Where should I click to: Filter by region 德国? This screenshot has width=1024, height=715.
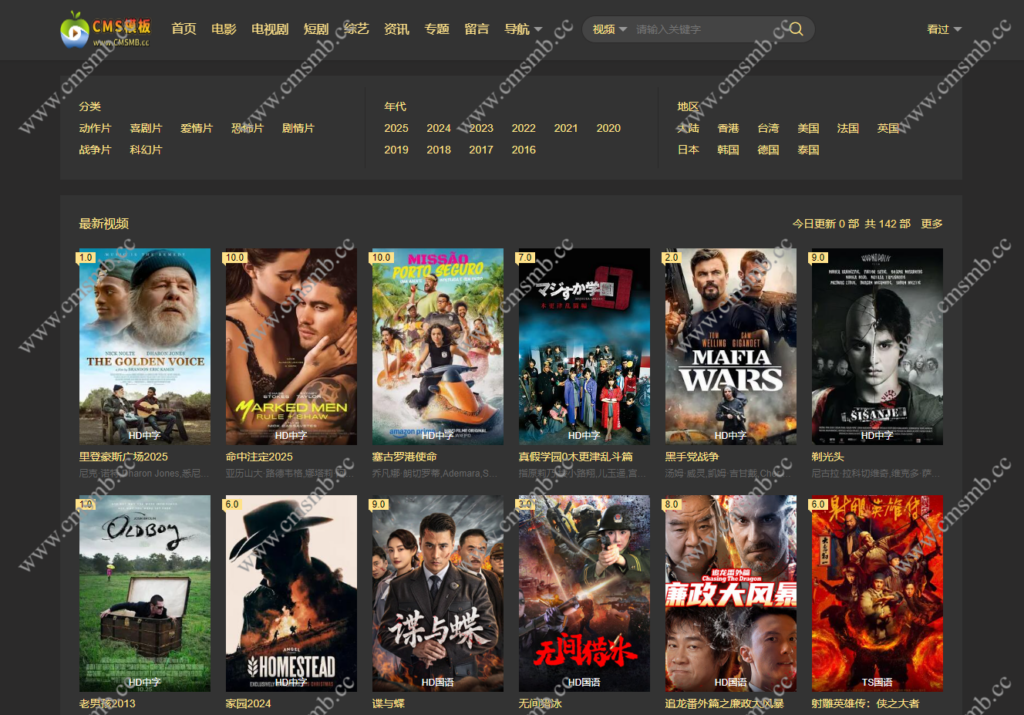click(x=768, y=150)
